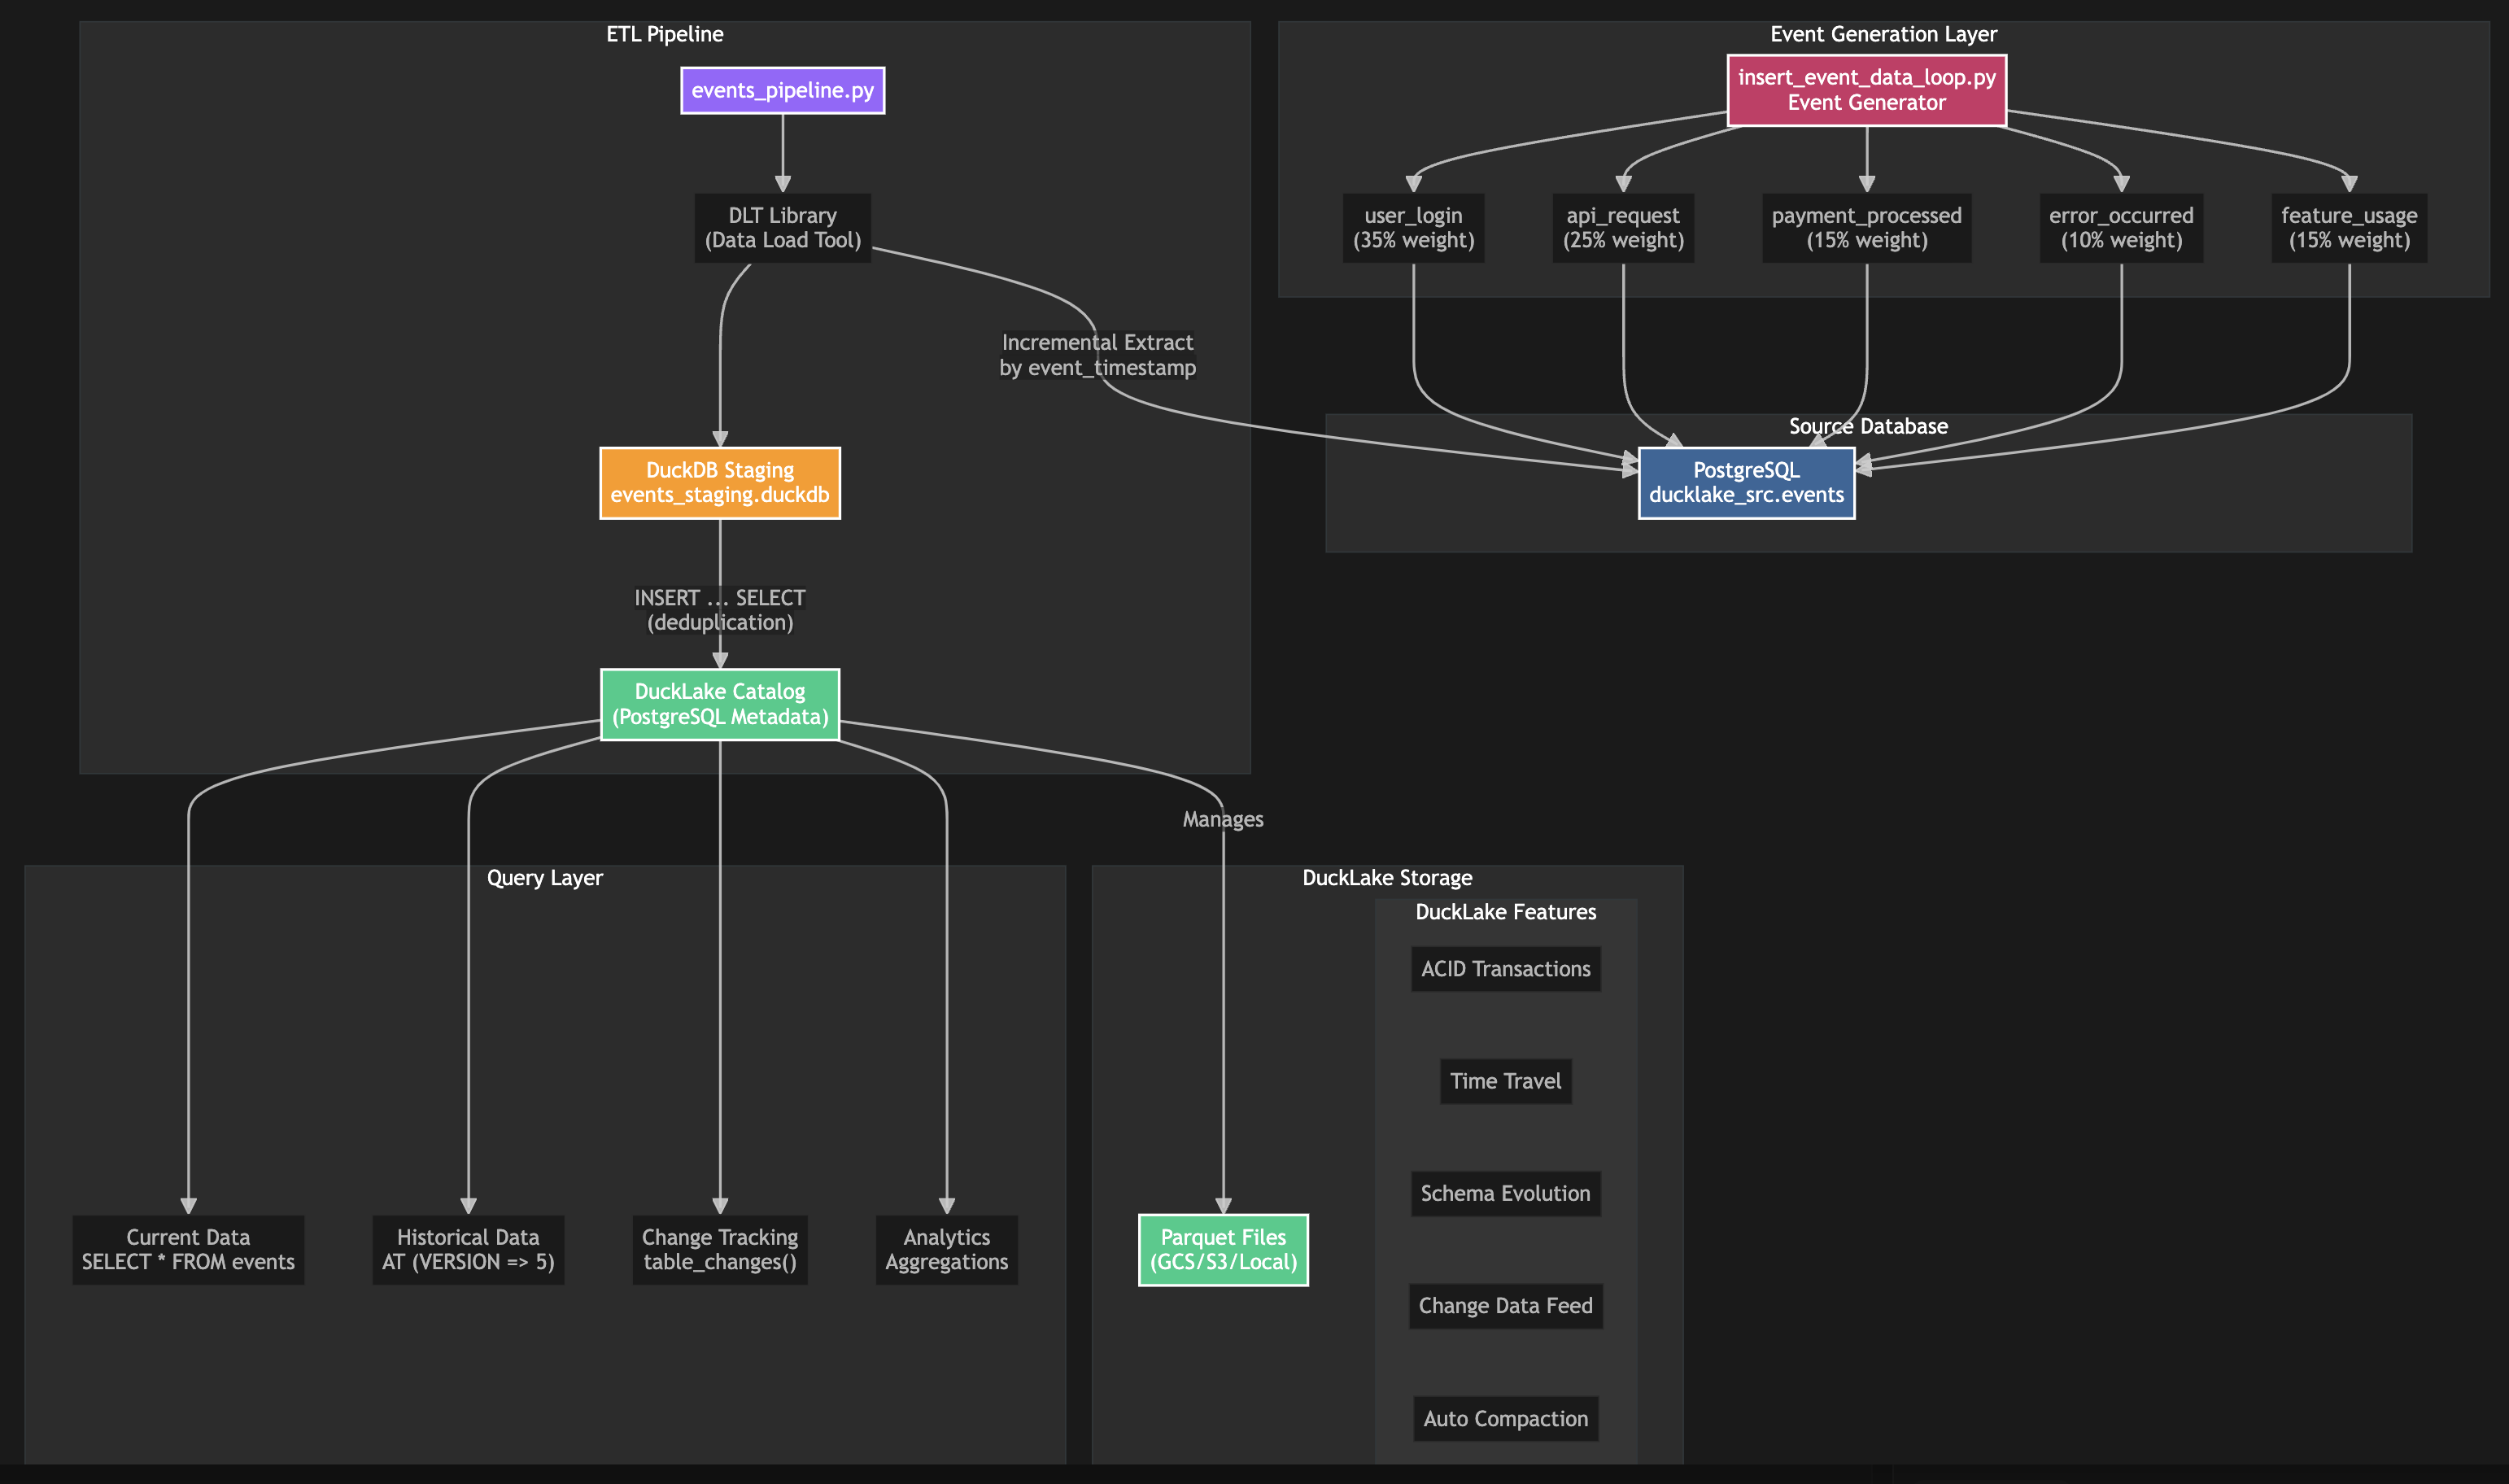Screen dimensions: 2509x1484
Task: Select the Parquet Files (GCS/S3/Local) node
Action: [1223, 1250]
